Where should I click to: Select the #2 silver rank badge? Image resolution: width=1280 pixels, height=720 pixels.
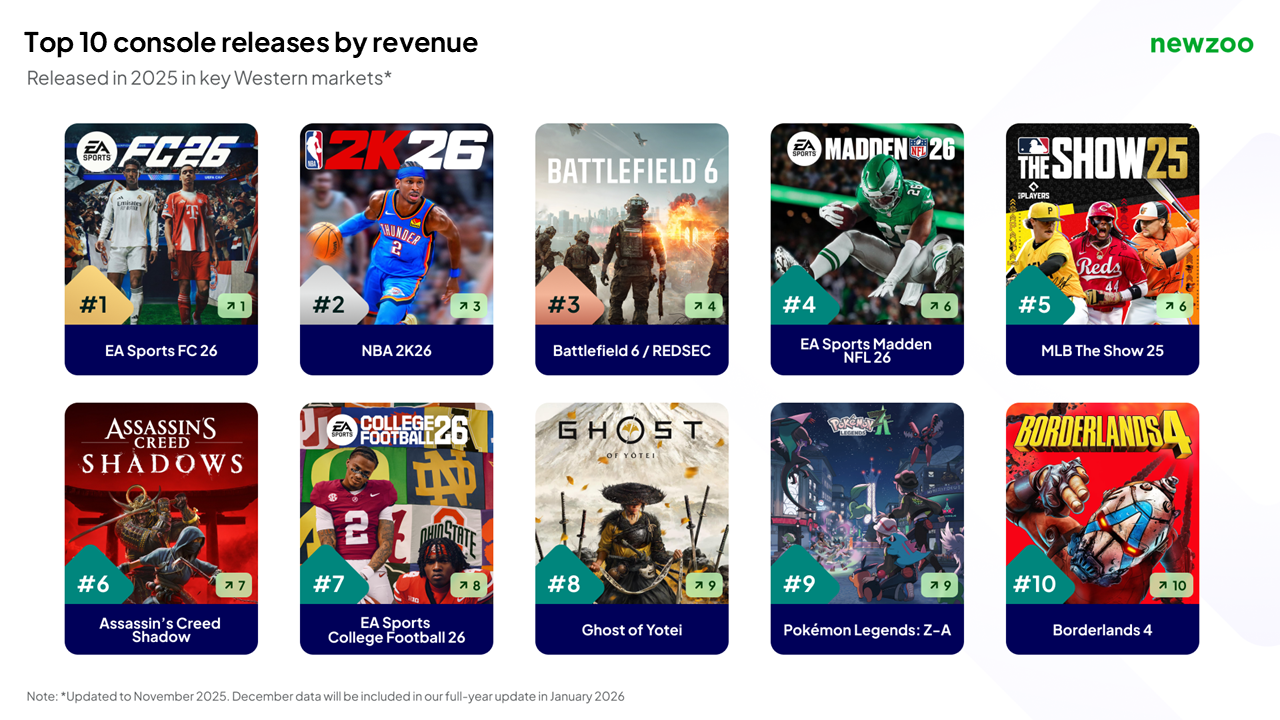click(329, 299)
